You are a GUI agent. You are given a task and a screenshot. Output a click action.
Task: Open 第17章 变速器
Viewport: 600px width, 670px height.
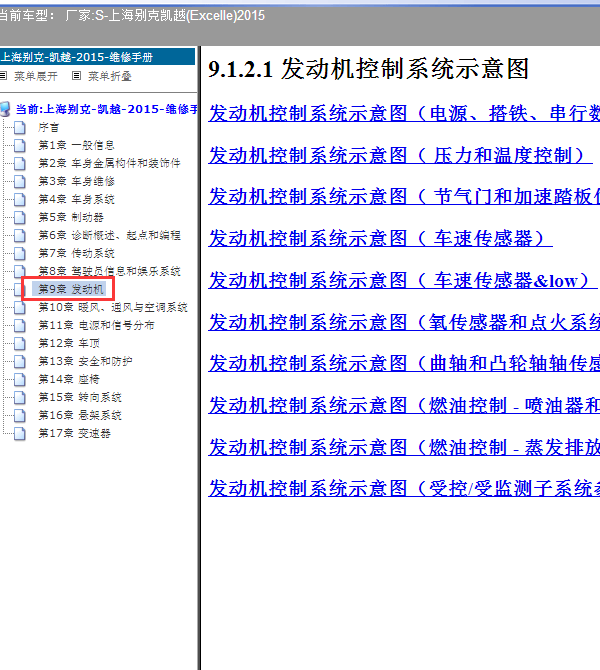(74, 433)
